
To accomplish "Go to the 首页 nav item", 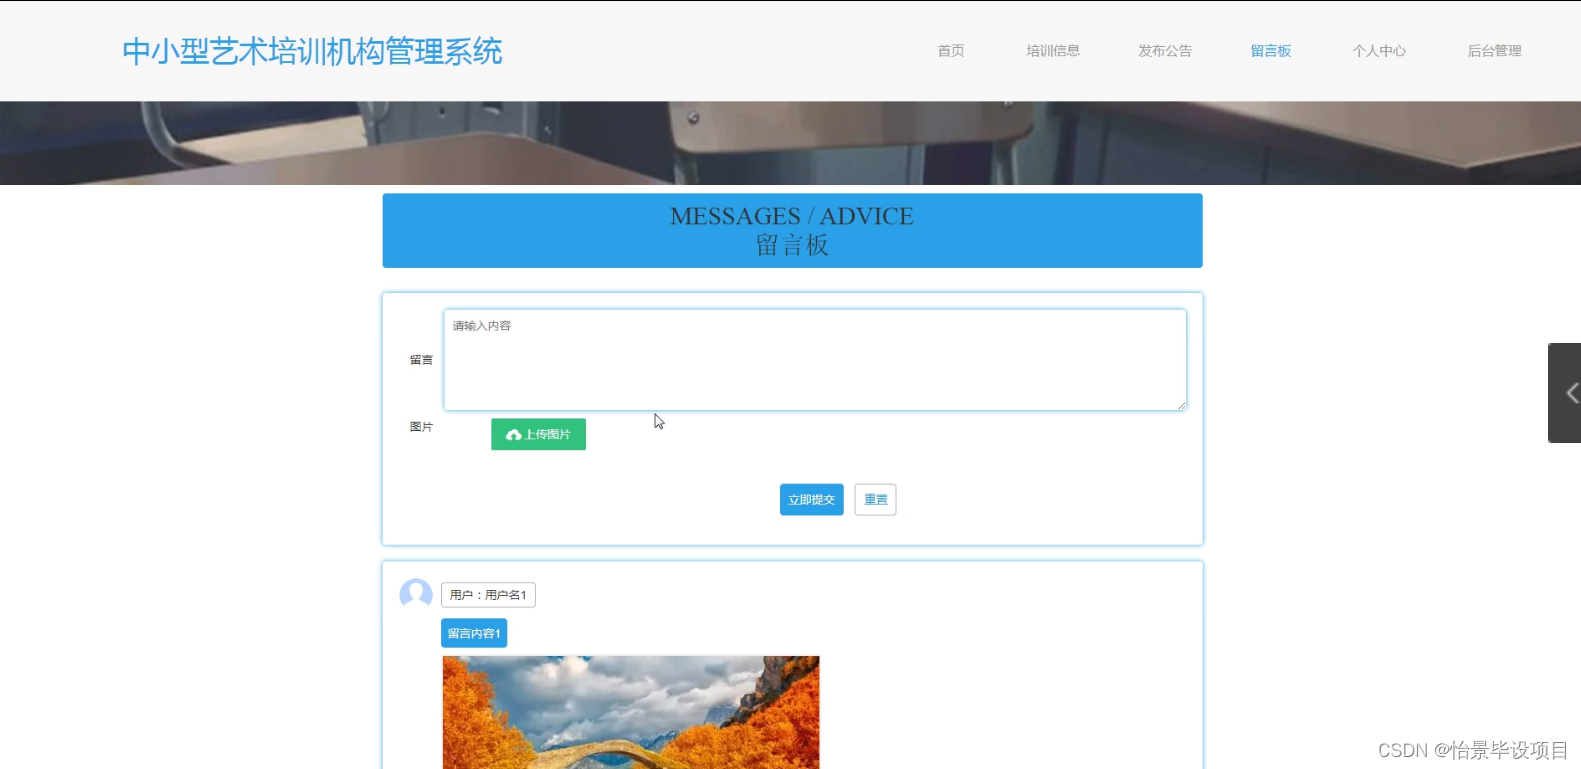I will [x=951, y=51].
